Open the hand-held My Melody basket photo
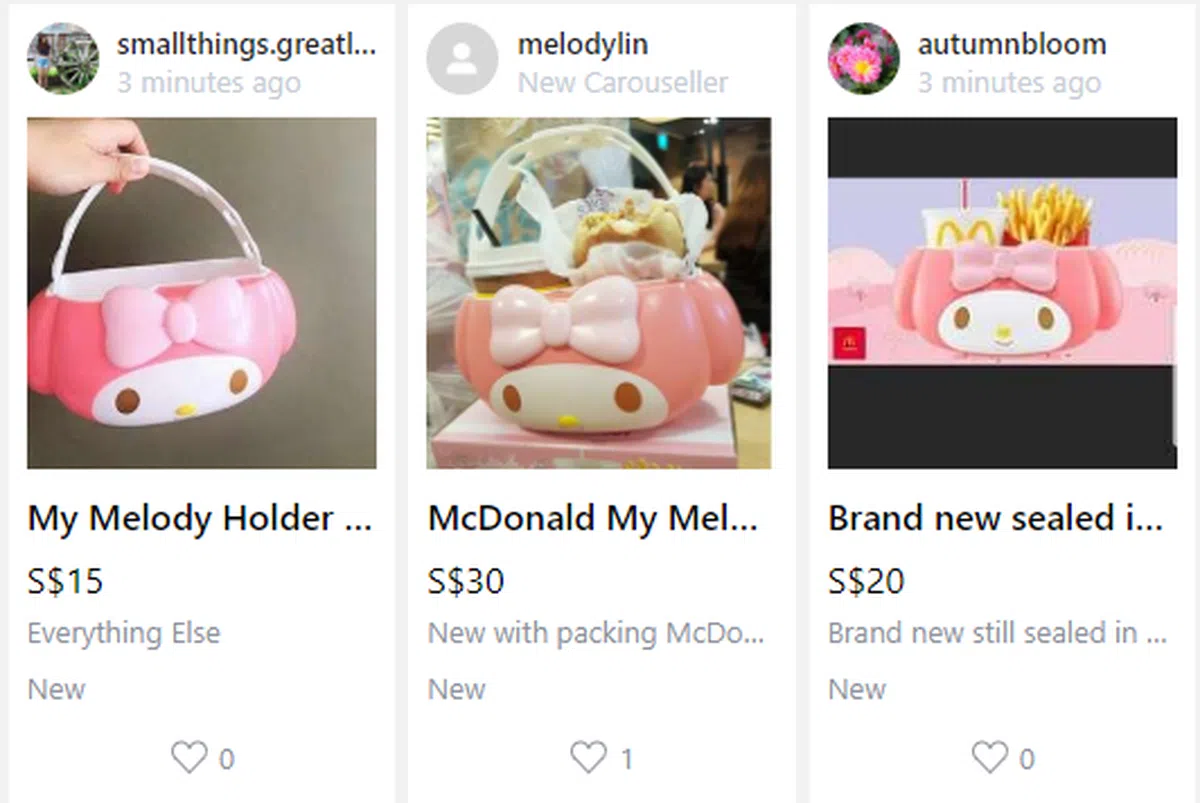 (x=202, y=293)
